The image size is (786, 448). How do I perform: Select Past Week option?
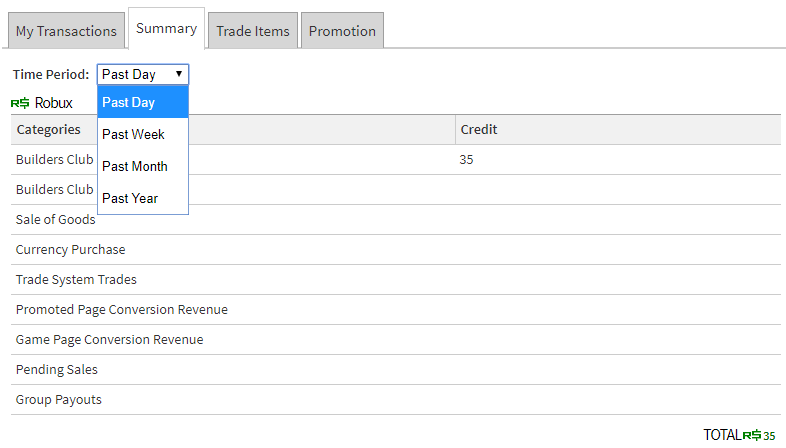click(x=143, y=134)
